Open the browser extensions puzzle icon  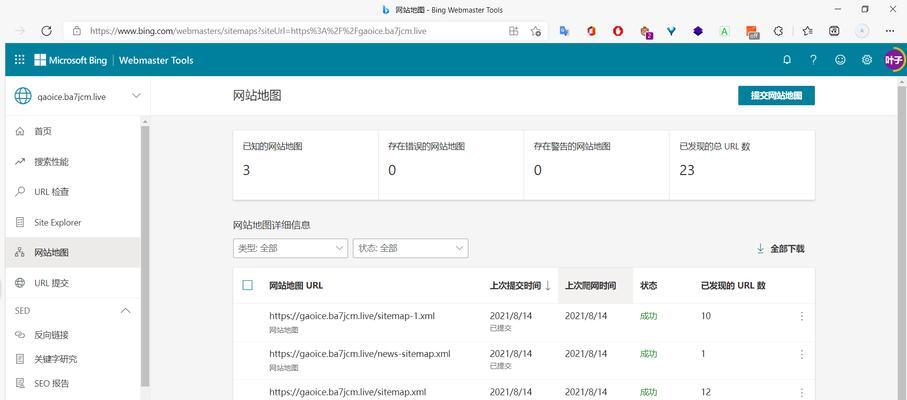pyautogui.click(x=779, y=31)
